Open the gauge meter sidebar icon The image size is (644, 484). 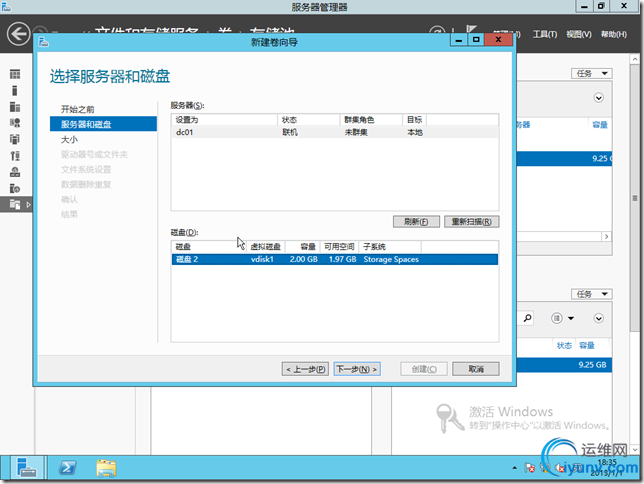pos(15,172)
